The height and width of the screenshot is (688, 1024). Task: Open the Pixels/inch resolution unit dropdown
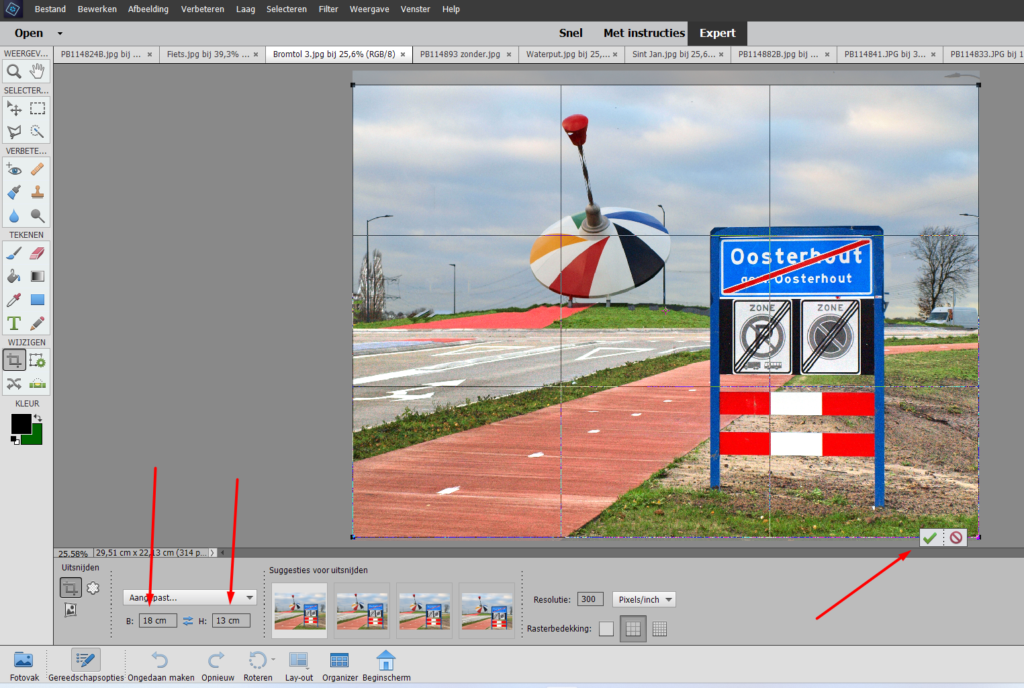(643, 599)
